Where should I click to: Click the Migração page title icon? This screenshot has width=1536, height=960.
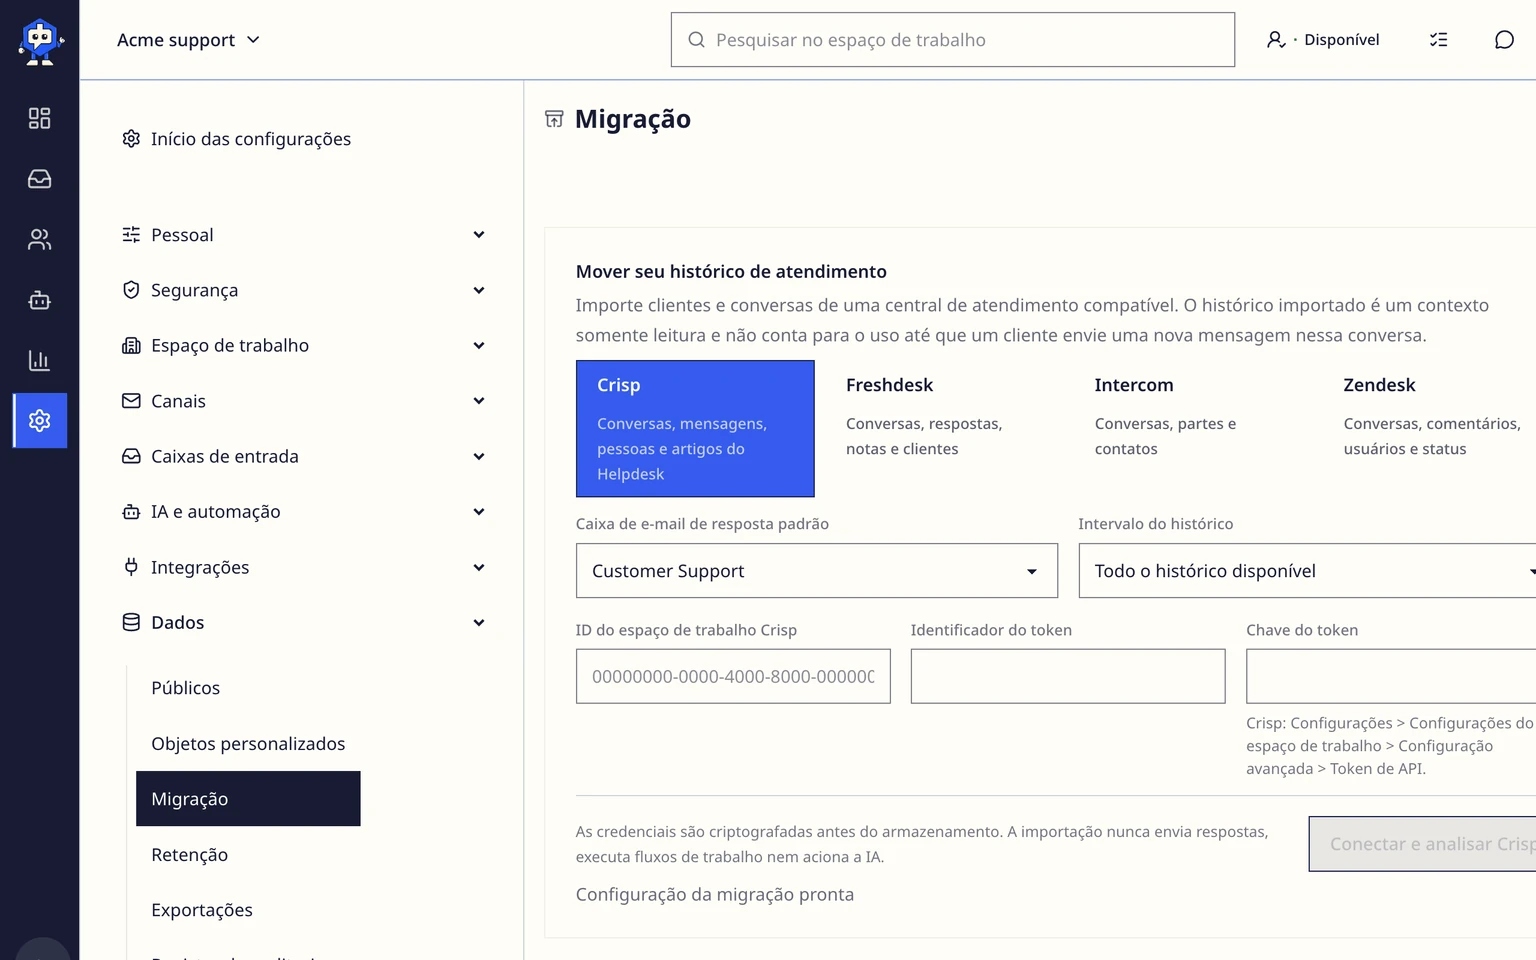tap(554, 119)
